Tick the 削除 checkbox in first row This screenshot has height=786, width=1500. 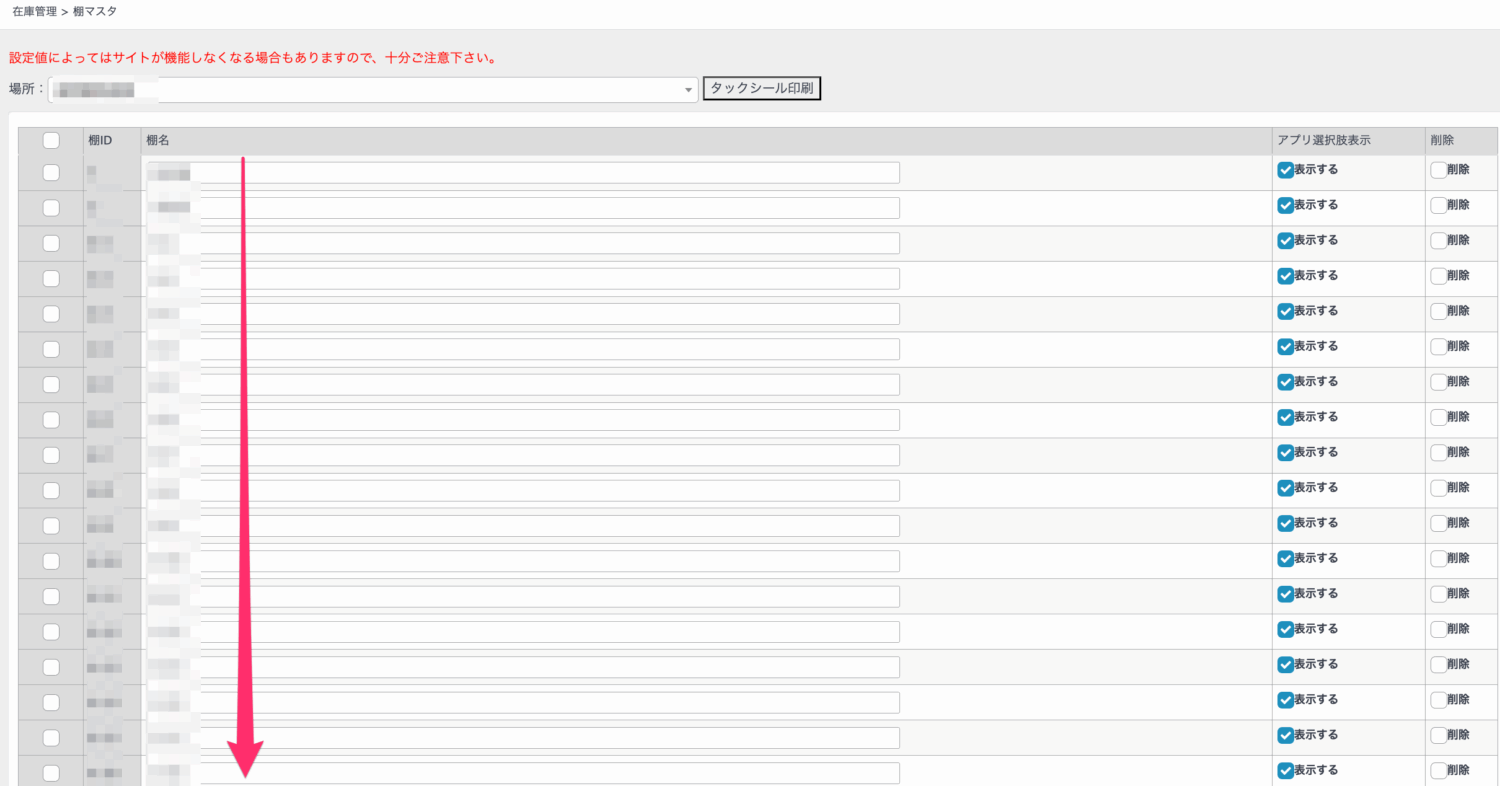tap(1438, 170)
